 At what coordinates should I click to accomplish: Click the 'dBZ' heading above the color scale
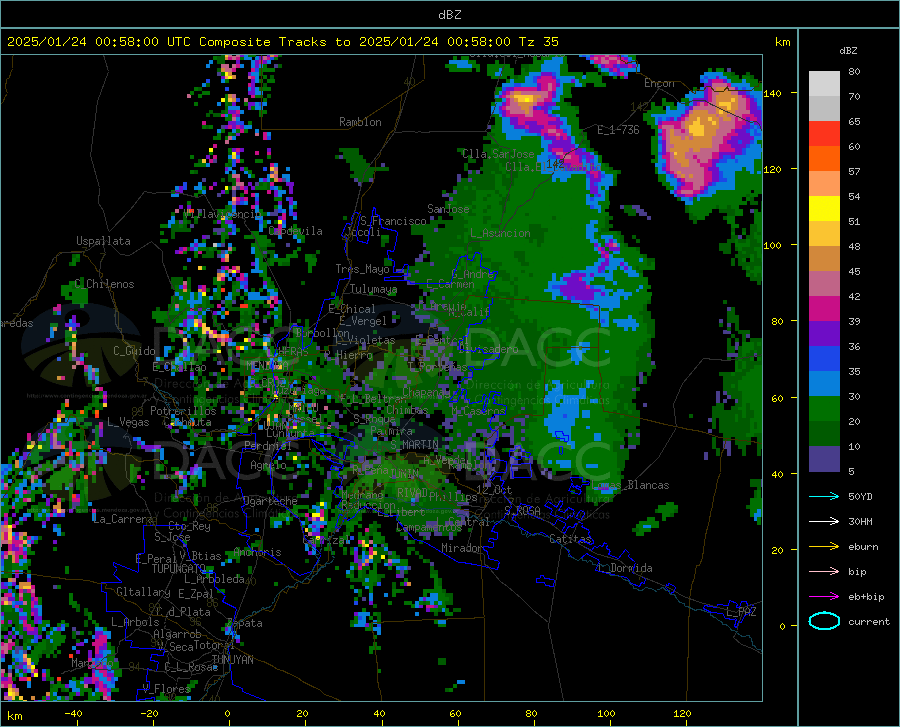pos(848,50)
